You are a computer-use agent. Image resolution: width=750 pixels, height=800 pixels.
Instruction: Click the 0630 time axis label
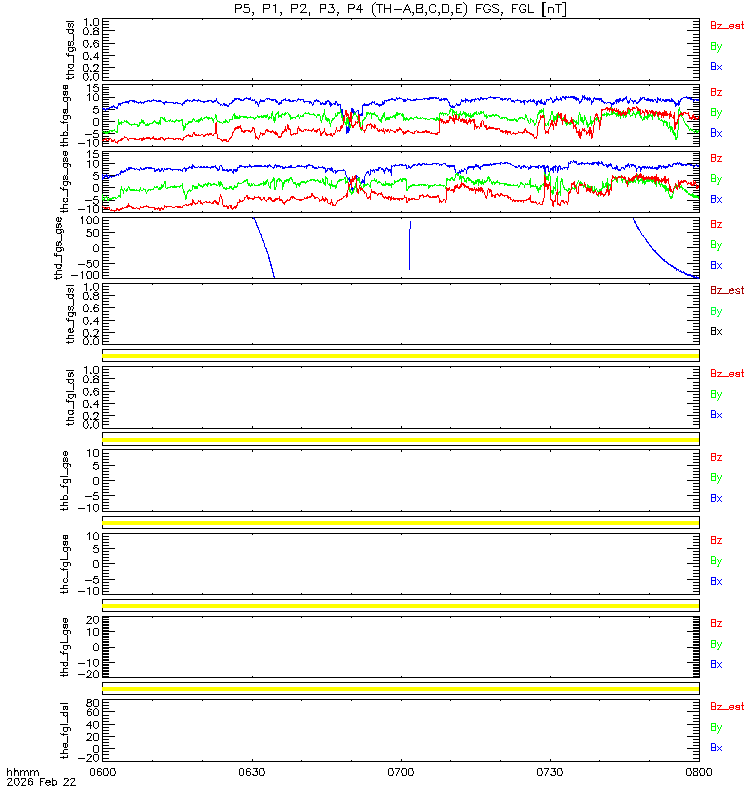tap(252, 772)
